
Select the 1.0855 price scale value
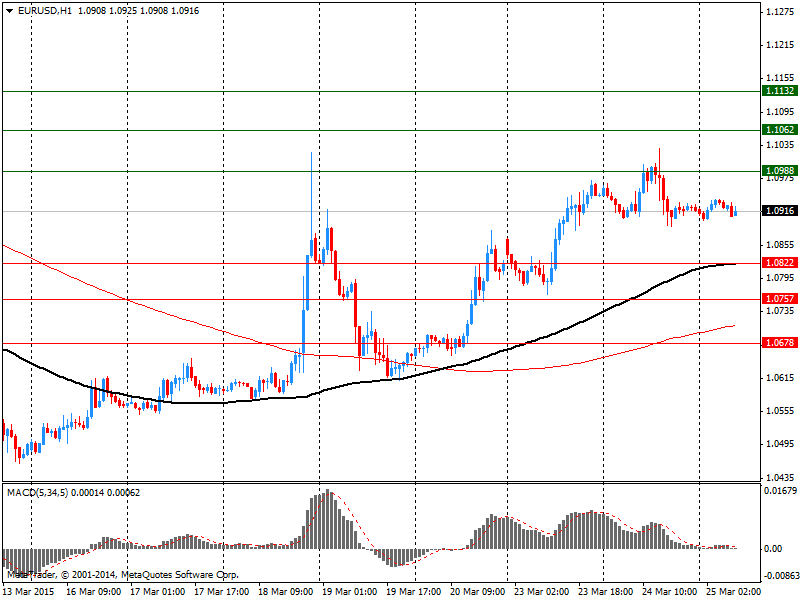click(x=781, y=245)
